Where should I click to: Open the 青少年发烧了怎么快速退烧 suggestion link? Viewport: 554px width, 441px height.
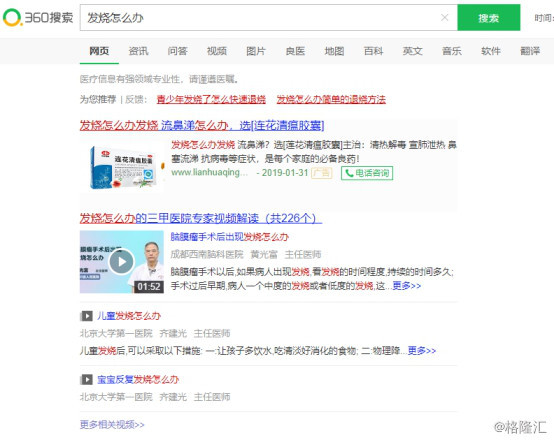[x=211, y=99]
